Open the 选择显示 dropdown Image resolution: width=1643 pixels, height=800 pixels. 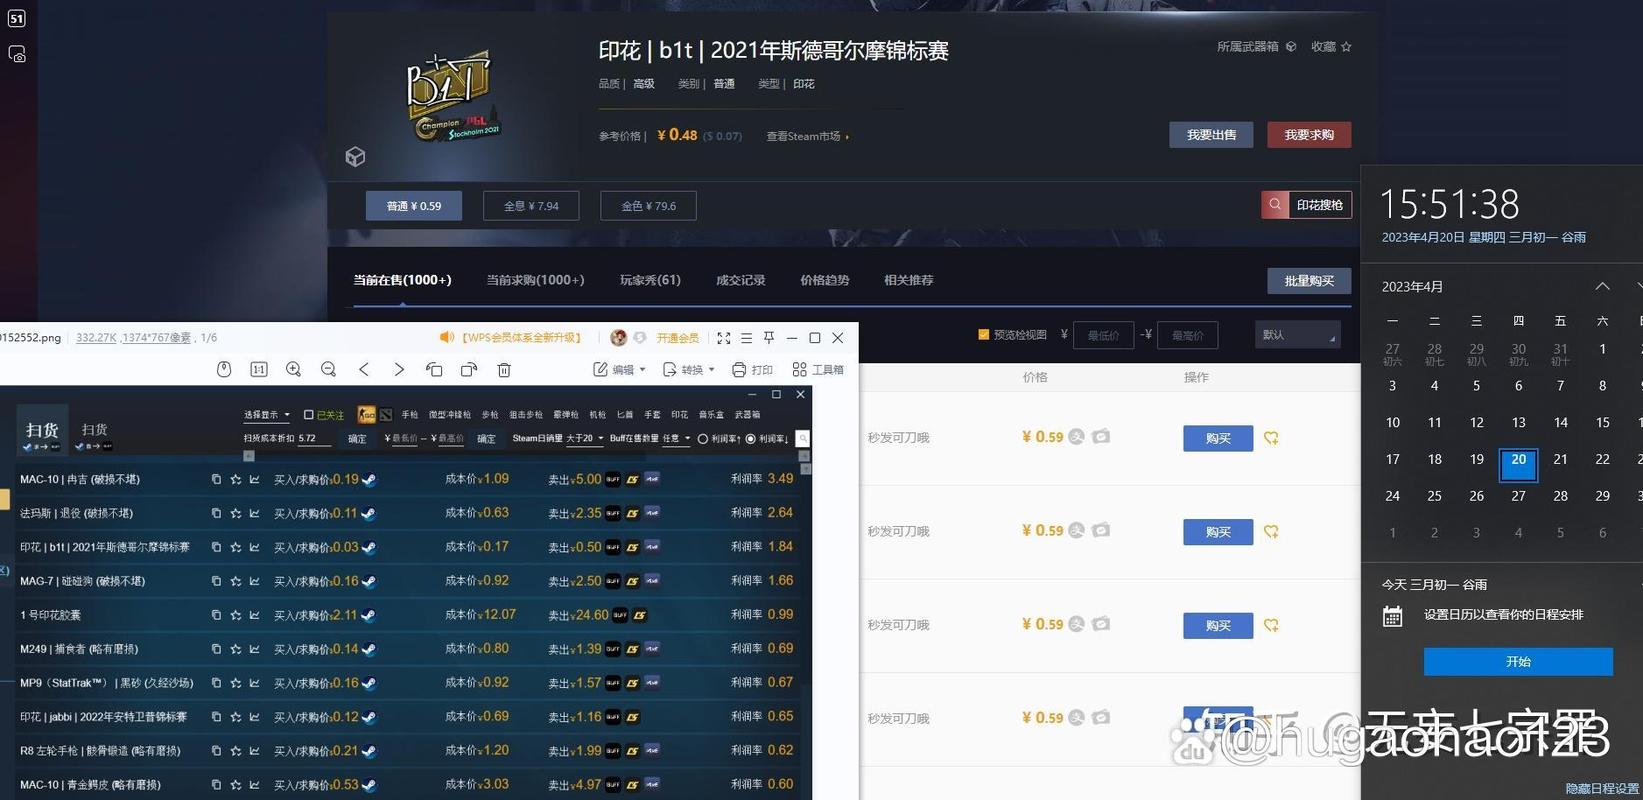267,415
